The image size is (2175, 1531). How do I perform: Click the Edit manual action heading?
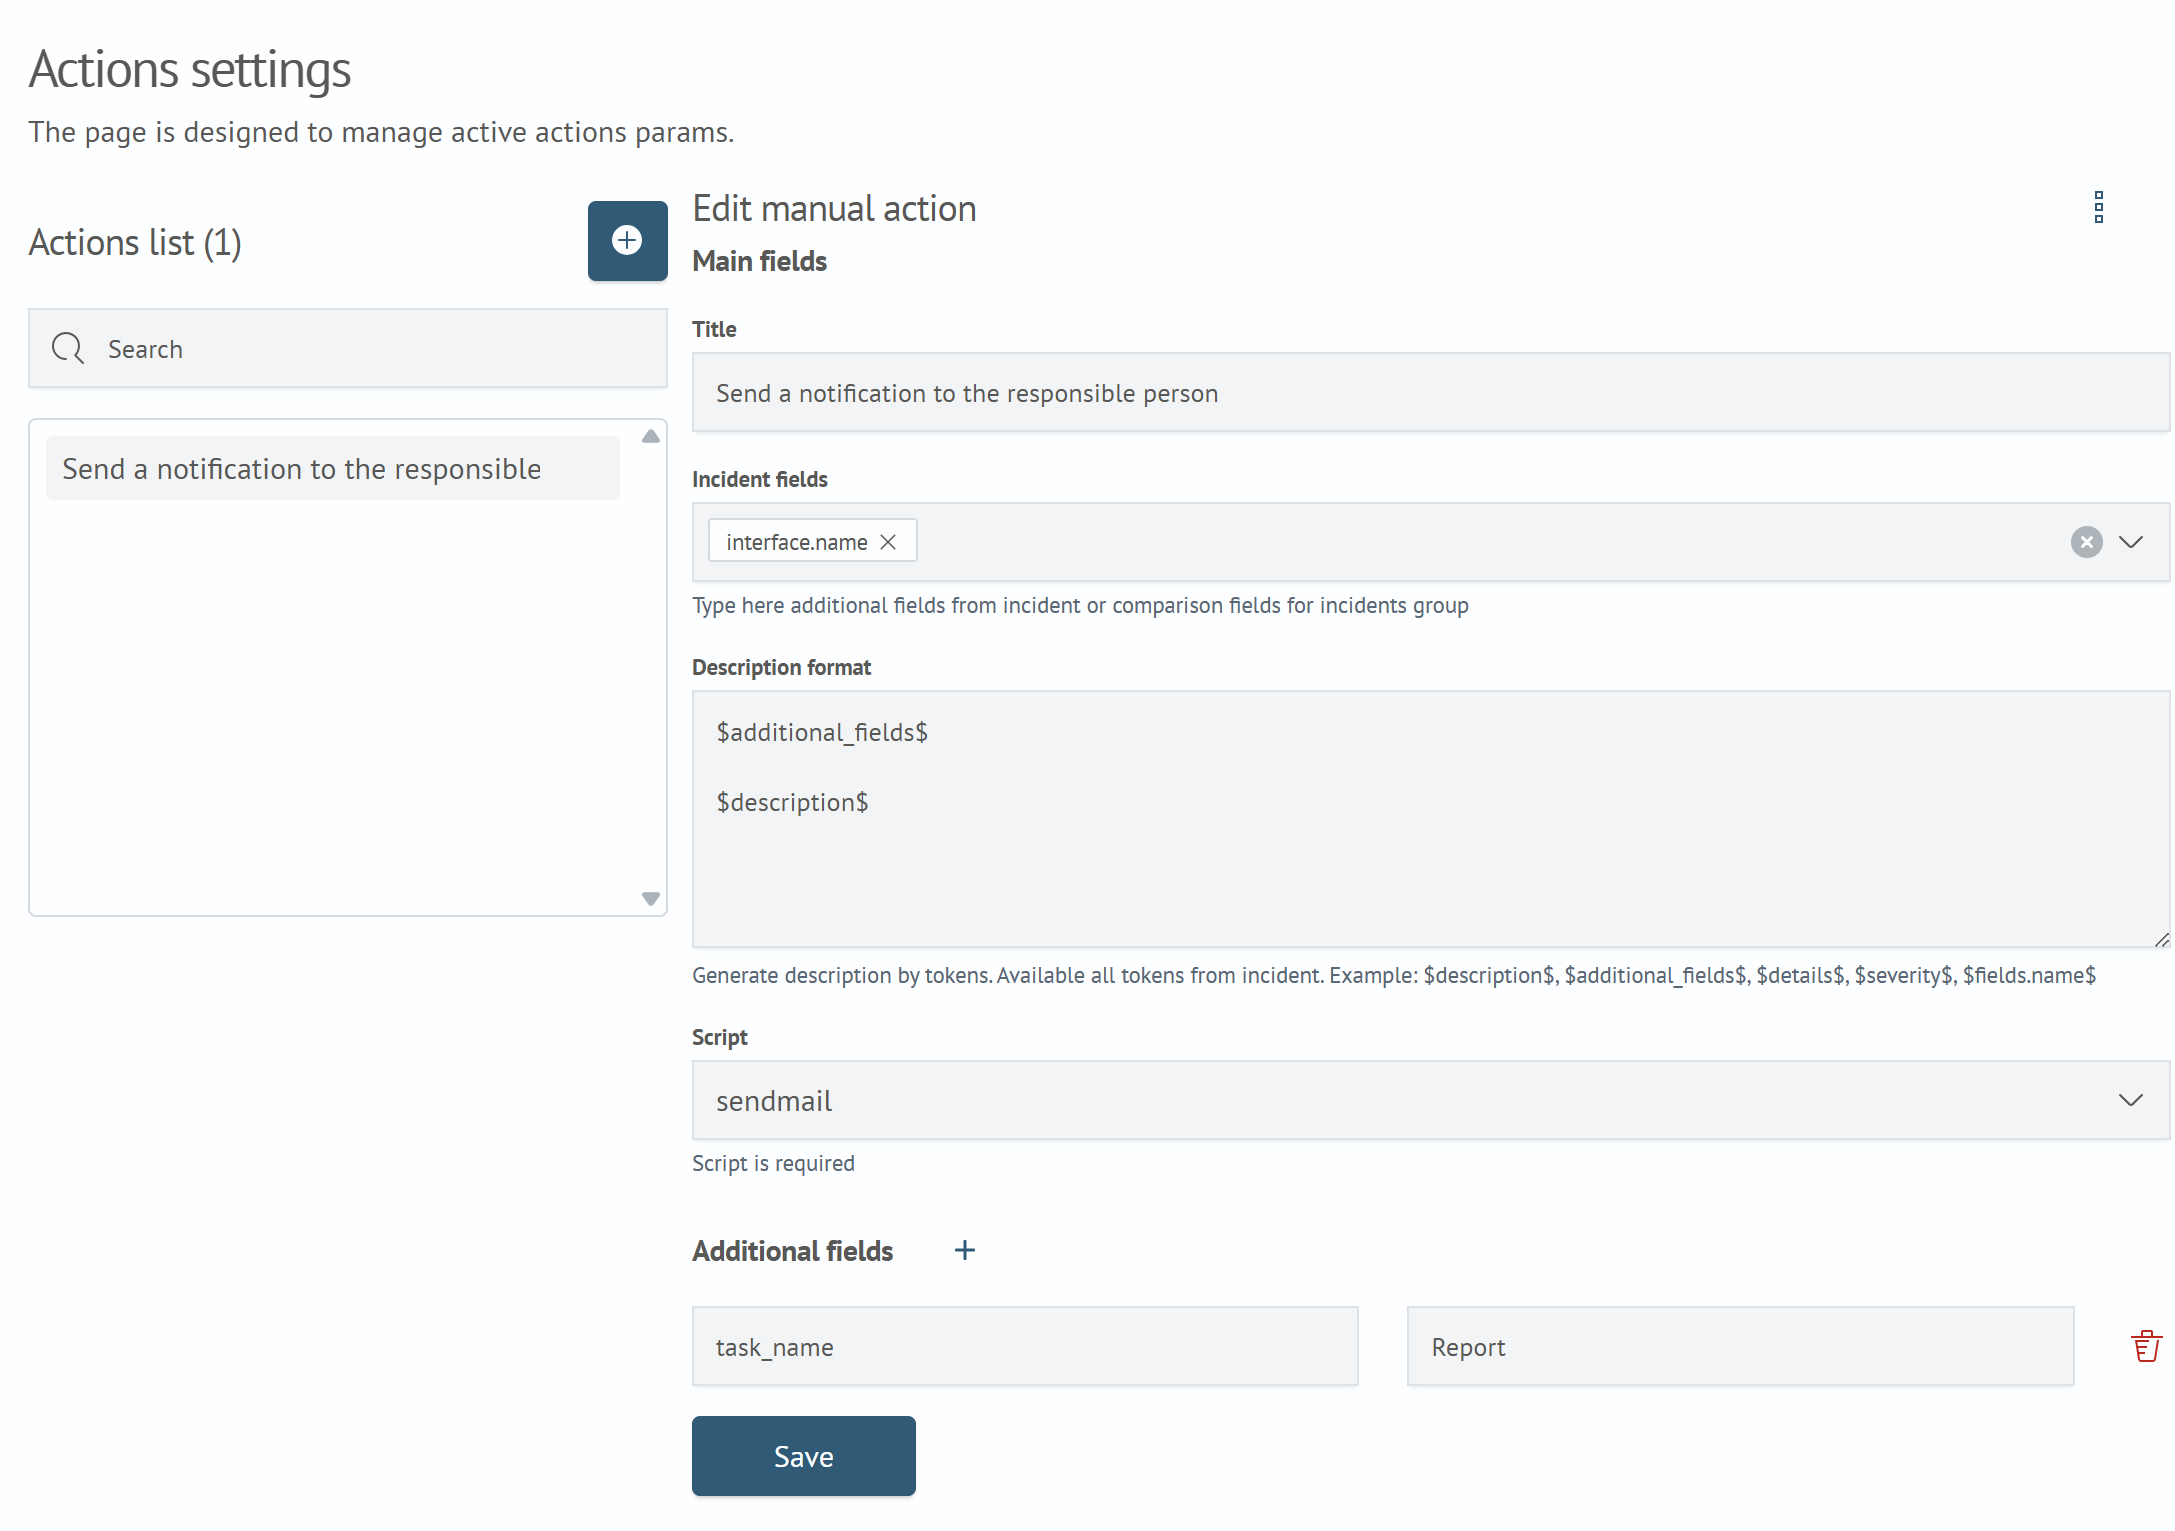coord(834,209)
